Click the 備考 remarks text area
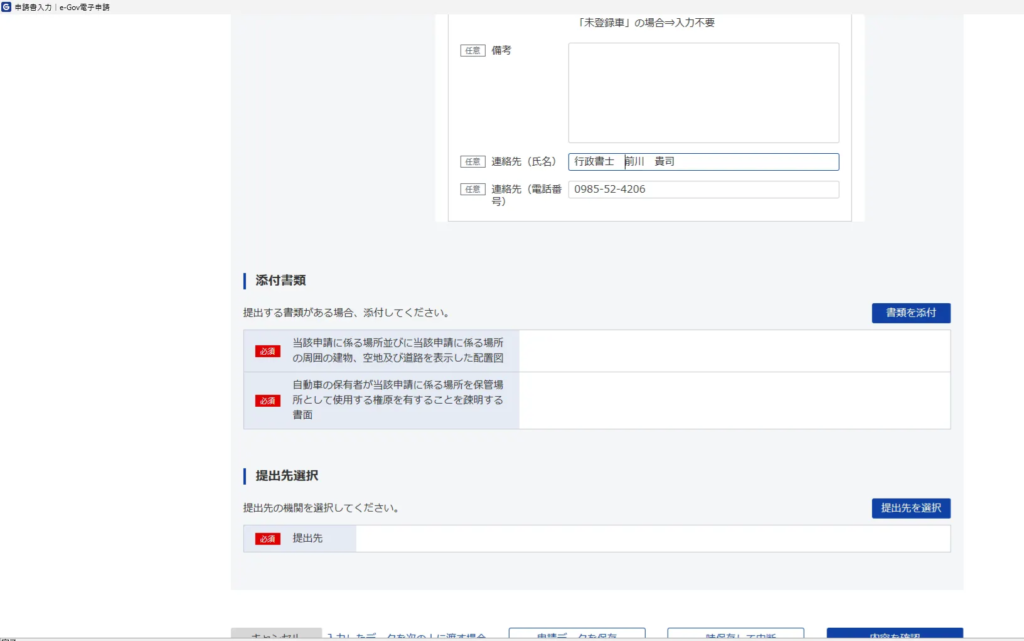1024x641 pixels. pos(703,93)
